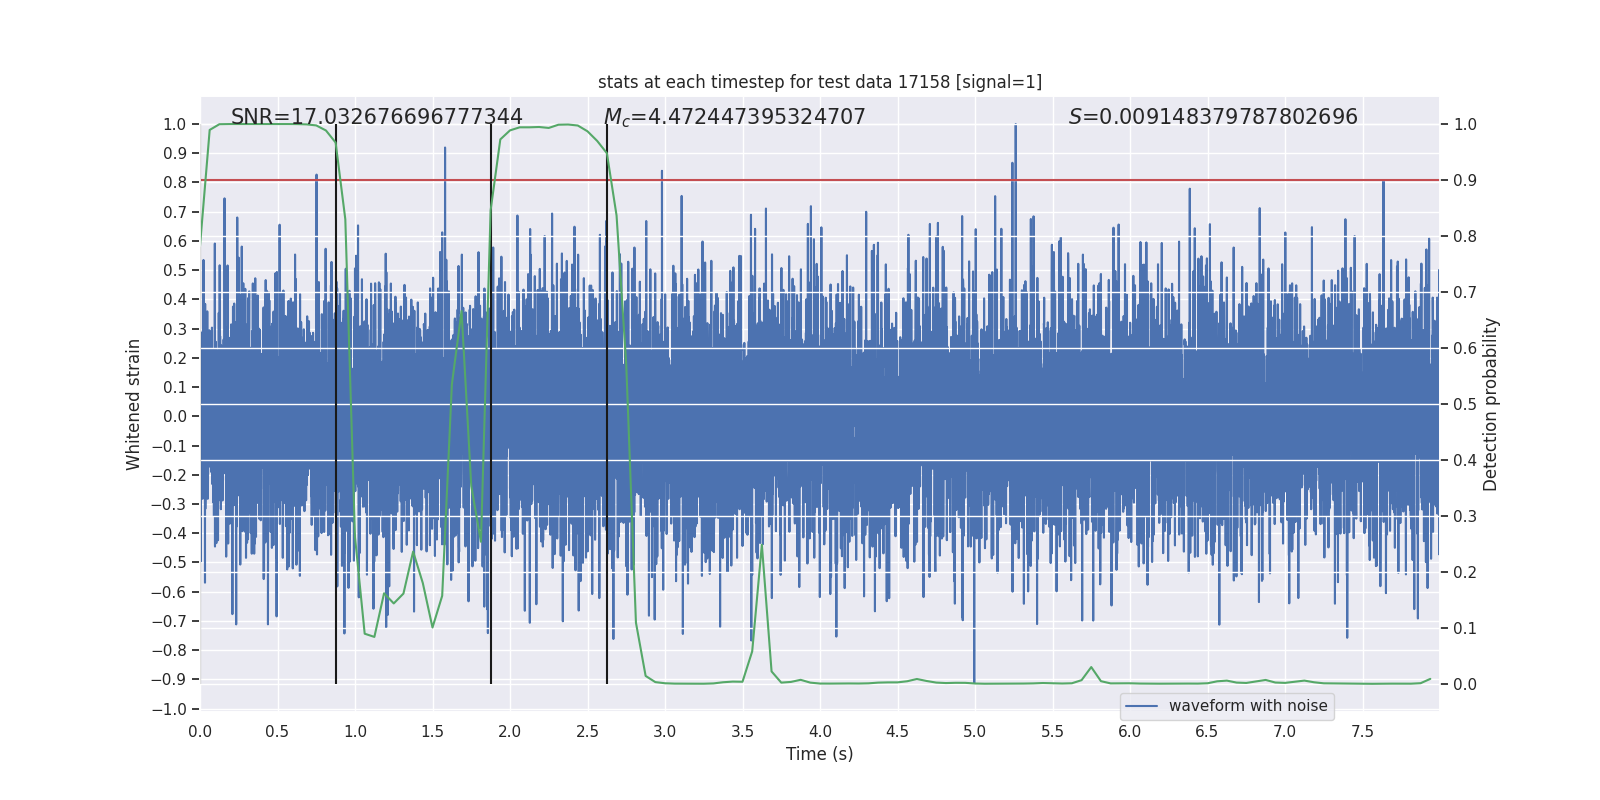Click the chirp mass Mc=4.472447395324707 annotation
This screenshot has height=800, width=1600.
(735, 117)
